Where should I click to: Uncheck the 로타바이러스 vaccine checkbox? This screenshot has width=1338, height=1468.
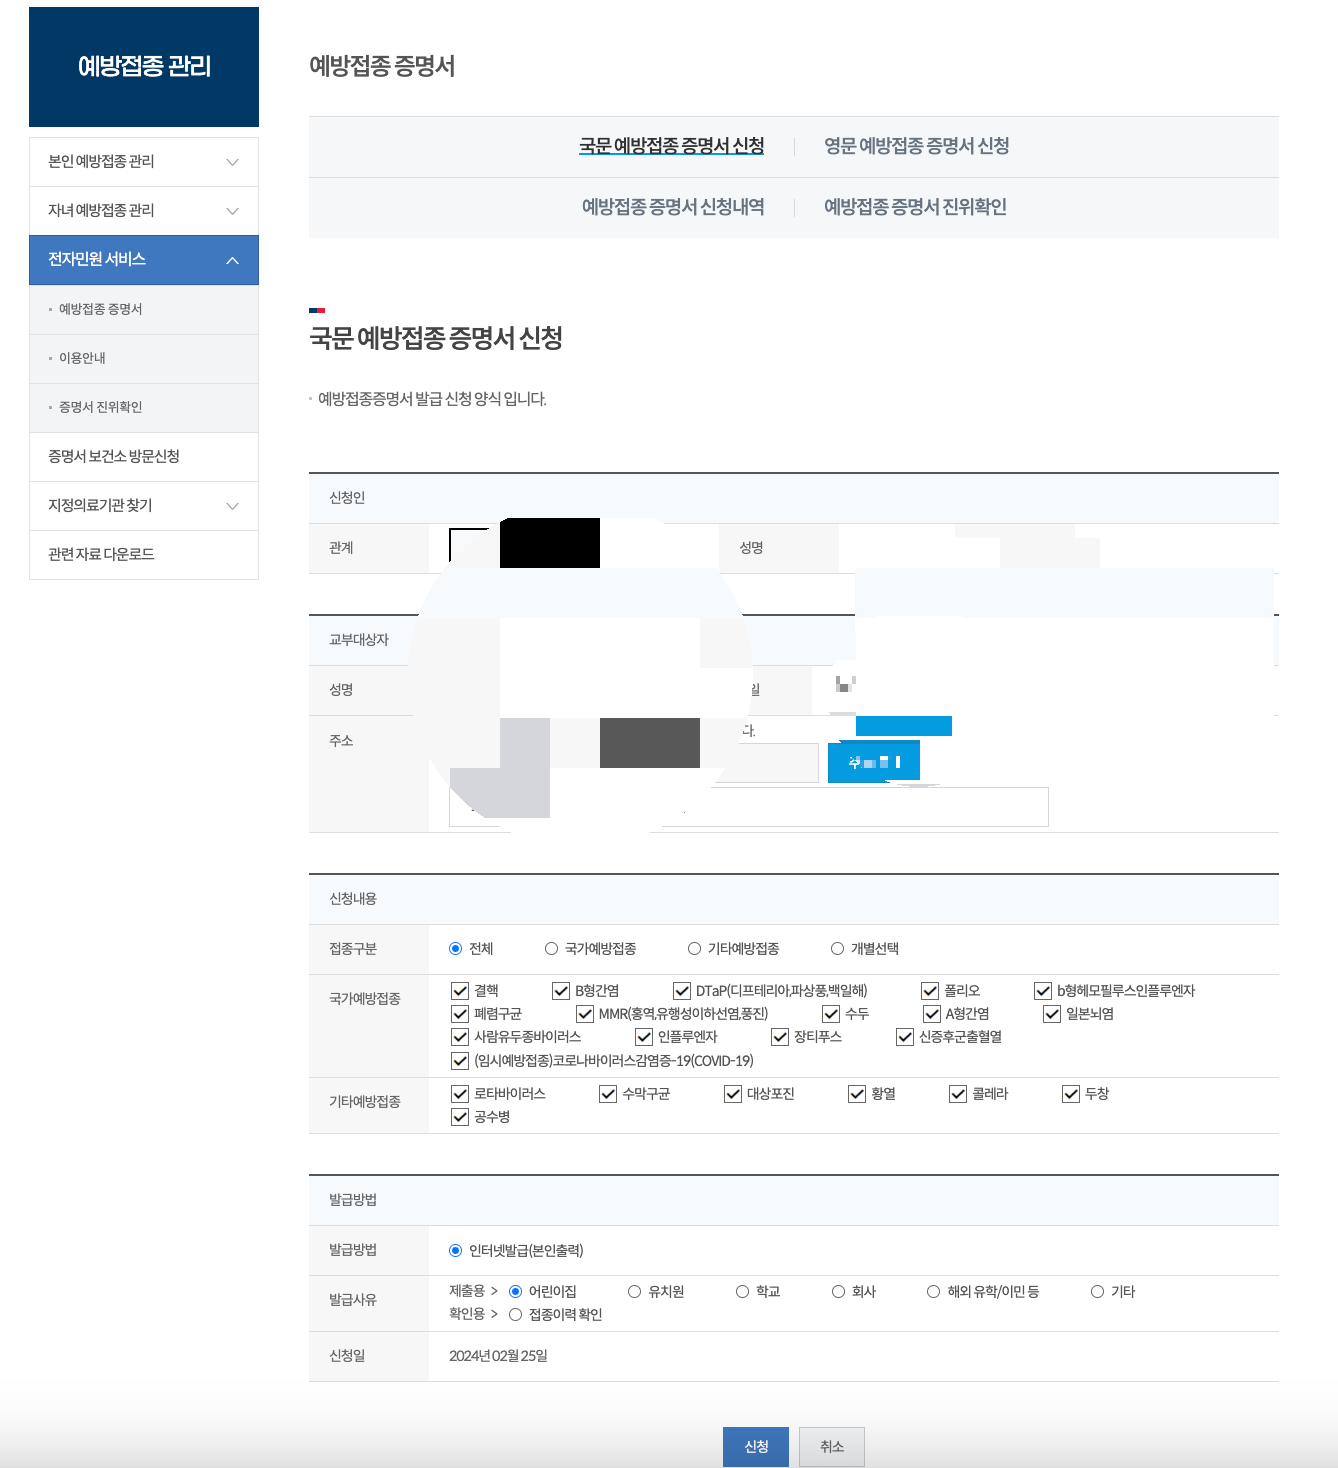tap(460, 1093)
